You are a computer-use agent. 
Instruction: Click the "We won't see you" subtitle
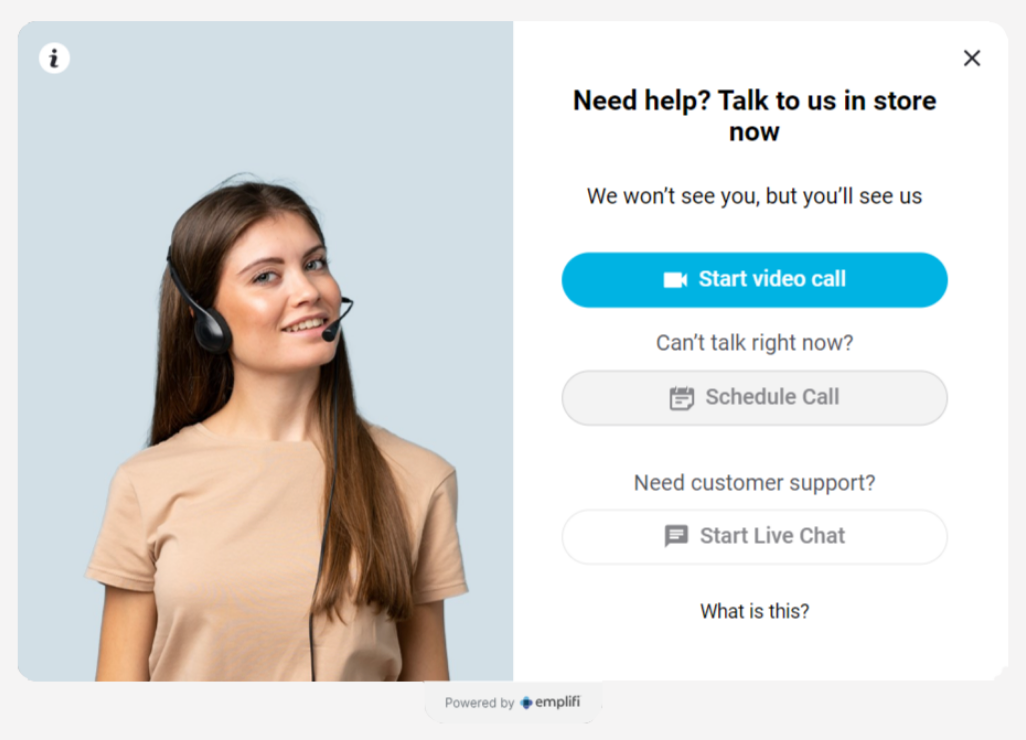pyautogui.click(x=754, y=196)
